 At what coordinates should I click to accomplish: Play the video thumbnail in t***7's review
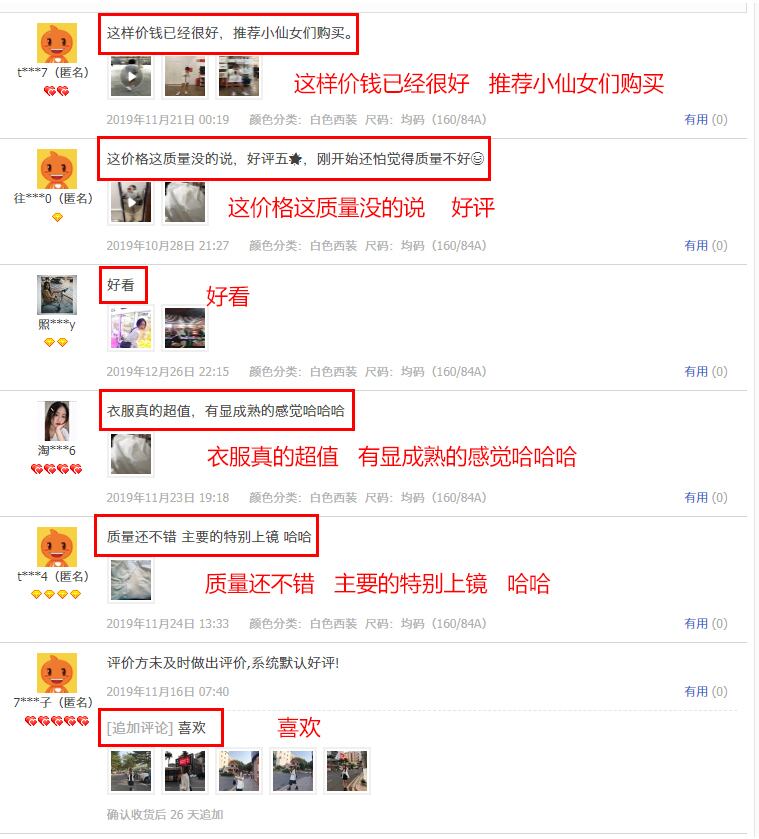click(x=131, y=77)
